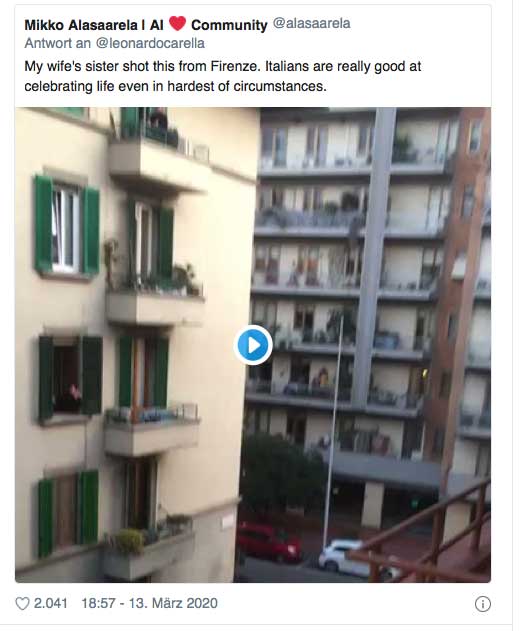Click the 2.041 likes count
This screenshot has height=631, width=528.
[50, 603]
